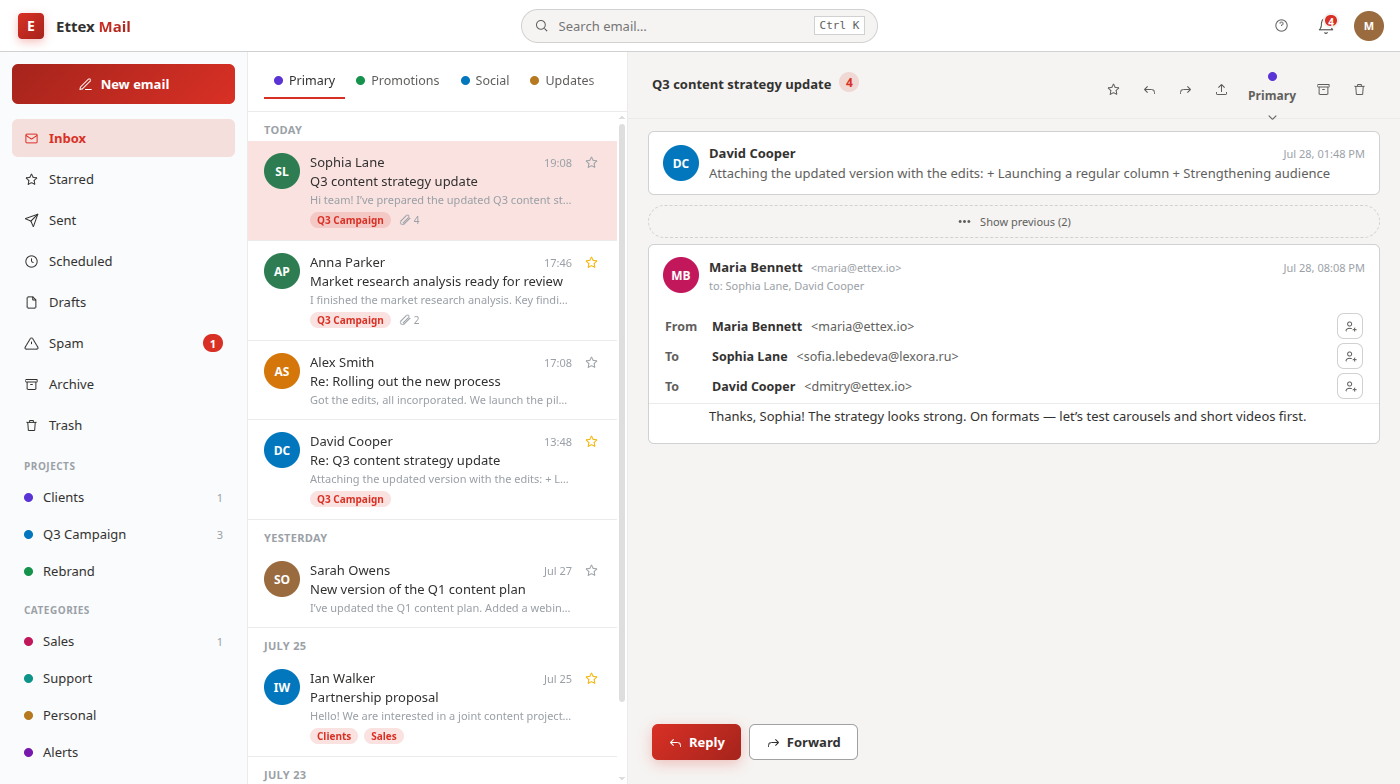Switch to the Social tab
Viewport: 1400px width, 784px height.
(485, 81)
